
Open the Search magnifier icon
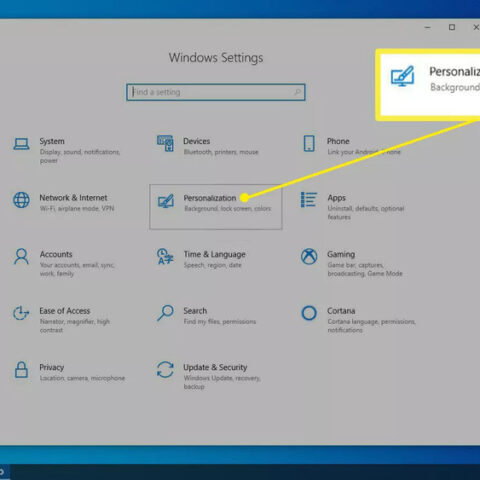pos(165,313)
